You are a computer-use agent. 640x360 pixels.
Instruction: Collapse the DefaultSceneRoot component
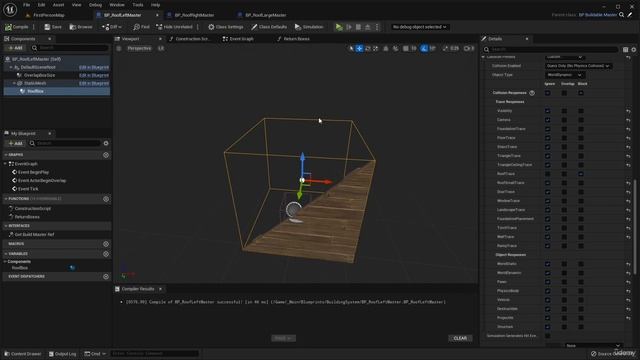tap(11, 67)
